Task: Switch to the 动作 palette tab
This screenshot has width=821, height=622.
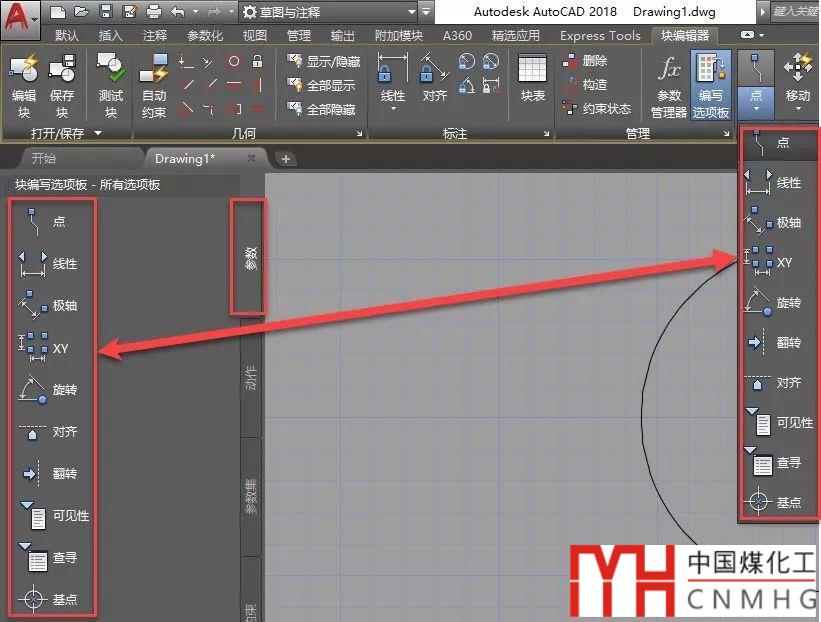Action: pyautogui.click(x=251, y=378)
